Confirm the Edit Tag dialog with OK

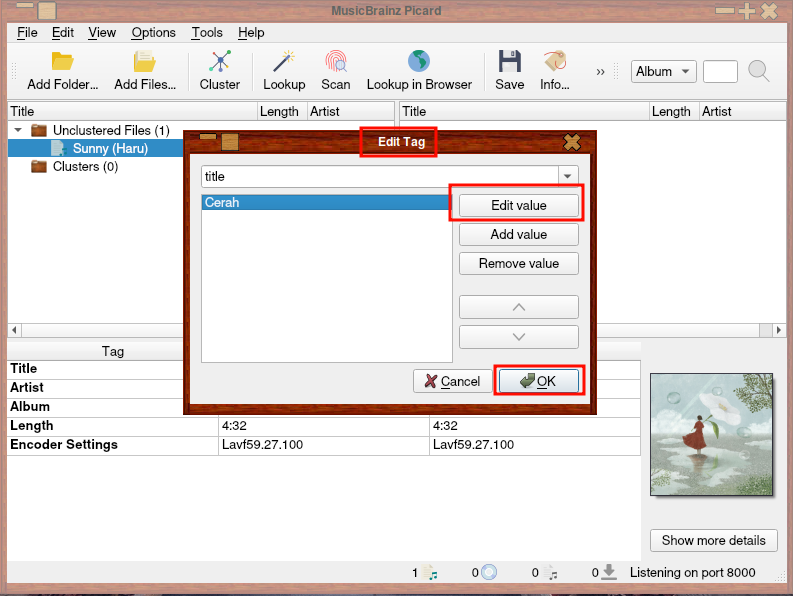539,381
